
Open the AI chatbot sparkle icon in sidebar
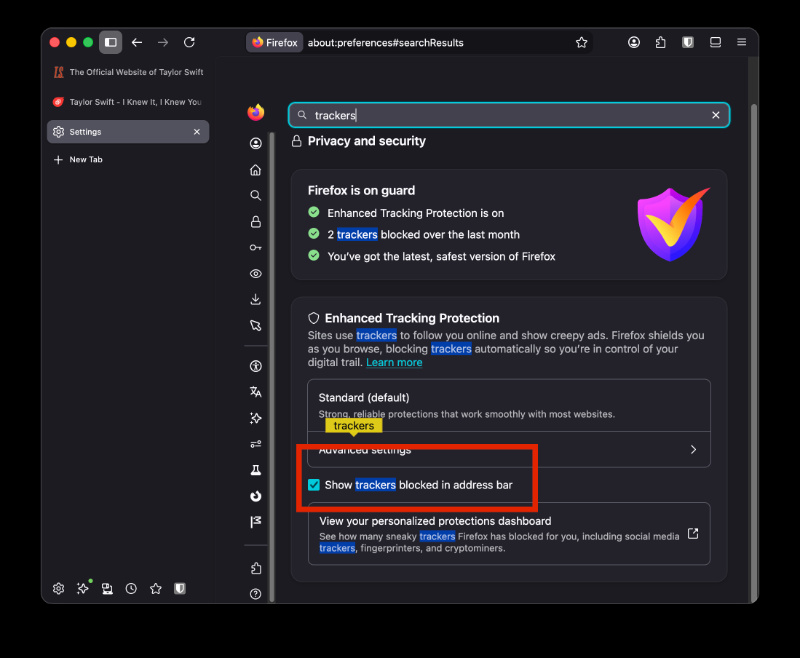pyautogui.click(x=83, y=589)
